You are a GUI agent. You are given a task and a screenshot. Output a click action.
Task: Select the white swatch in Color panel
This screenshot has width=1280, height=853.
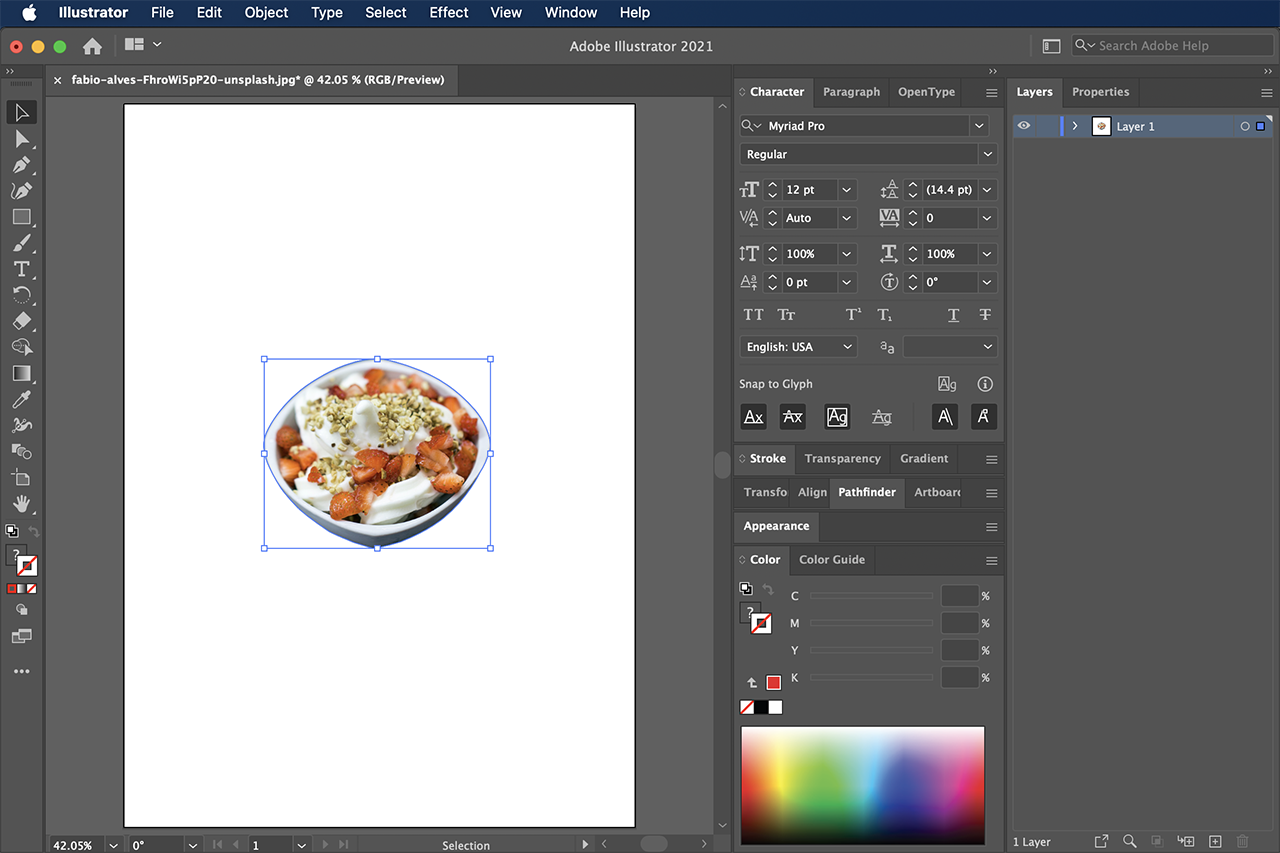point(775,707)
